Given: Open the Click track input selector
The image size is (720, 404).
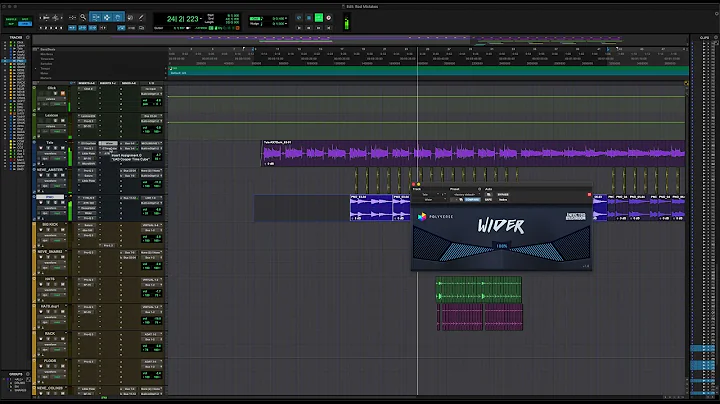Looking at the screenshot, I should [x=151, y=89].
